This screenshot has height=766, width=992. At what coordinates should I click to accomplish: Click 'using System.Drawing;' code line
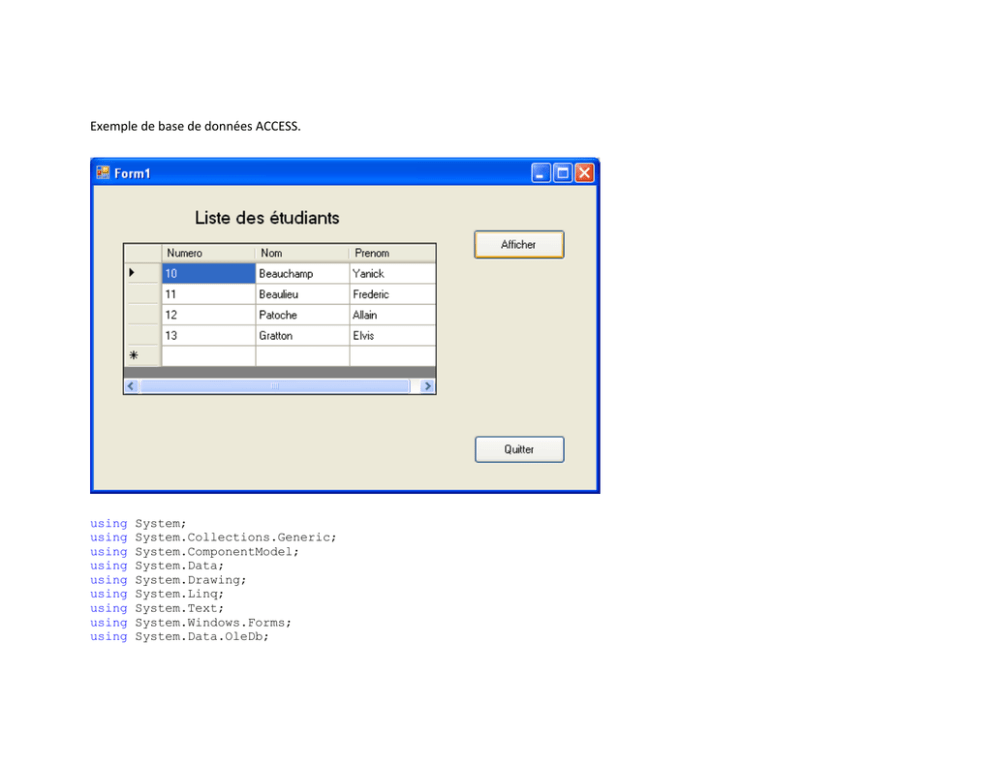168,580
